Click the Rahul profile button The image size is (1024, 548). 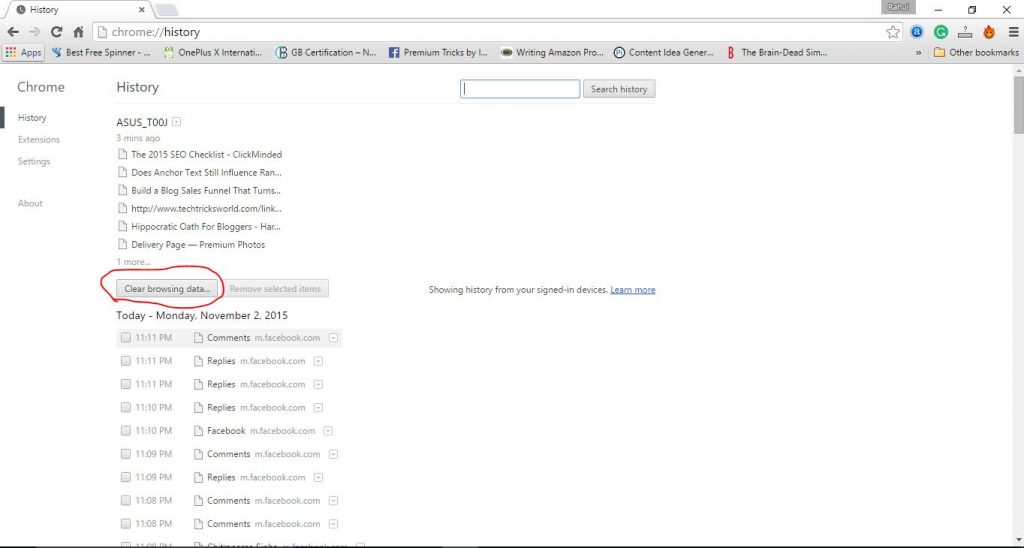898,7
